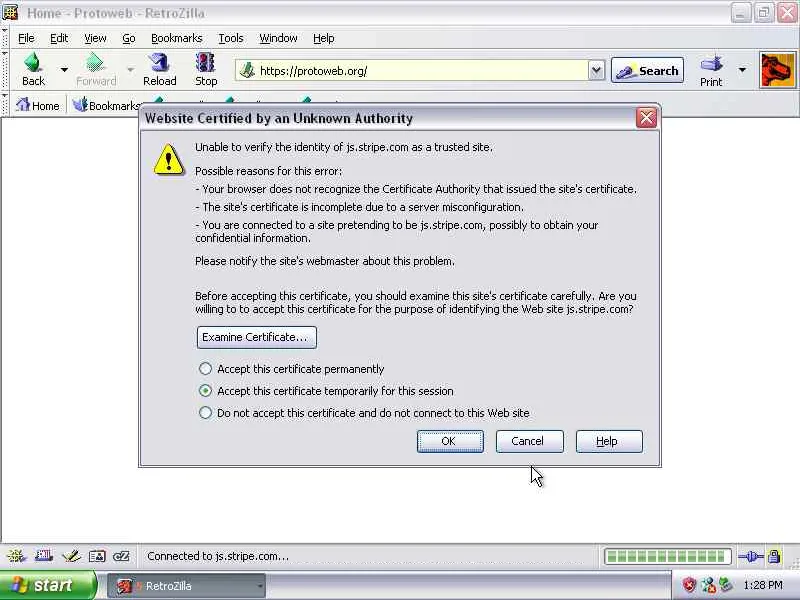Screen dimensions: 800x600
Task: Go back with the Back button
Action: pyautogui.click(x=33, y=70)
